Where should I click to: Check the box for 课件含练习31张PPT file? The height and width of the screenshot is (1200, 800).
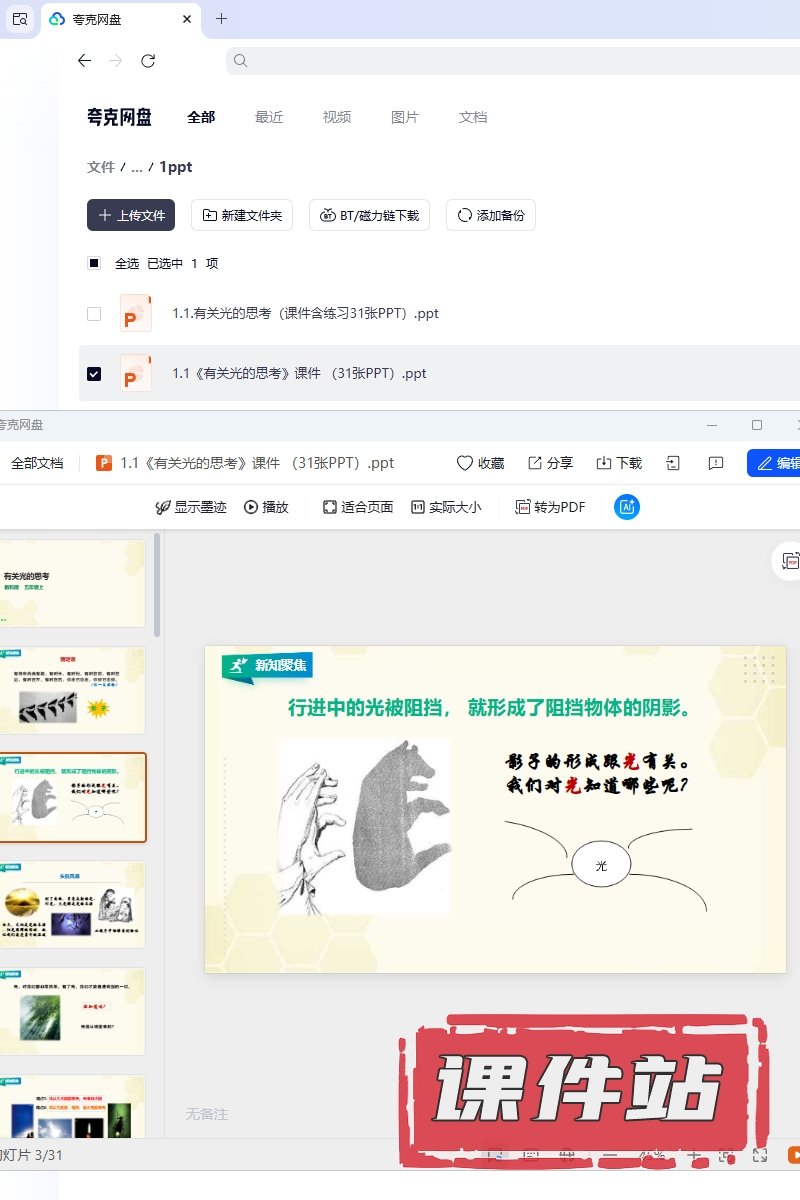(94, 314)
